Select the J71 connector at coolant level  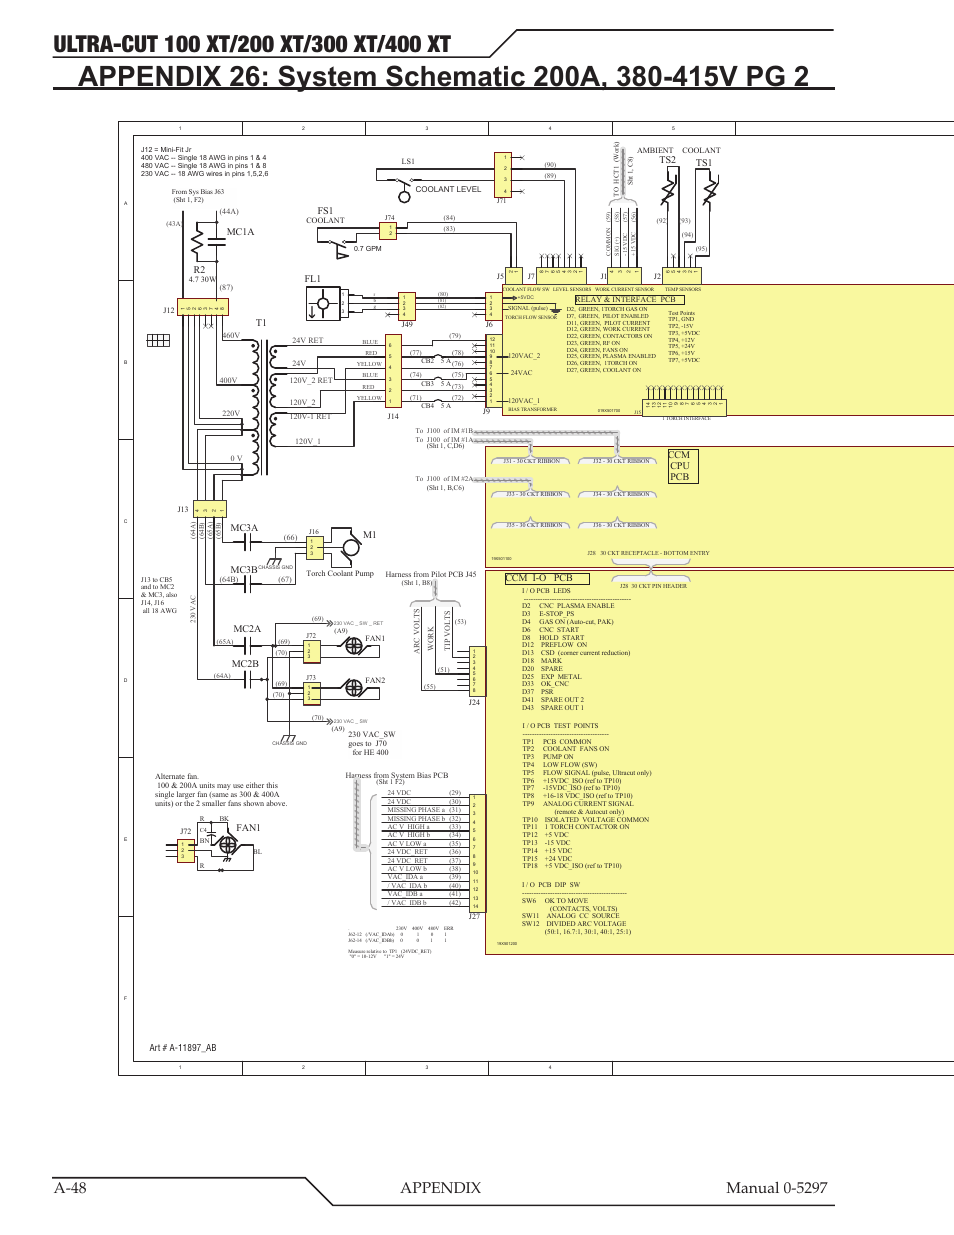point(505,175)
